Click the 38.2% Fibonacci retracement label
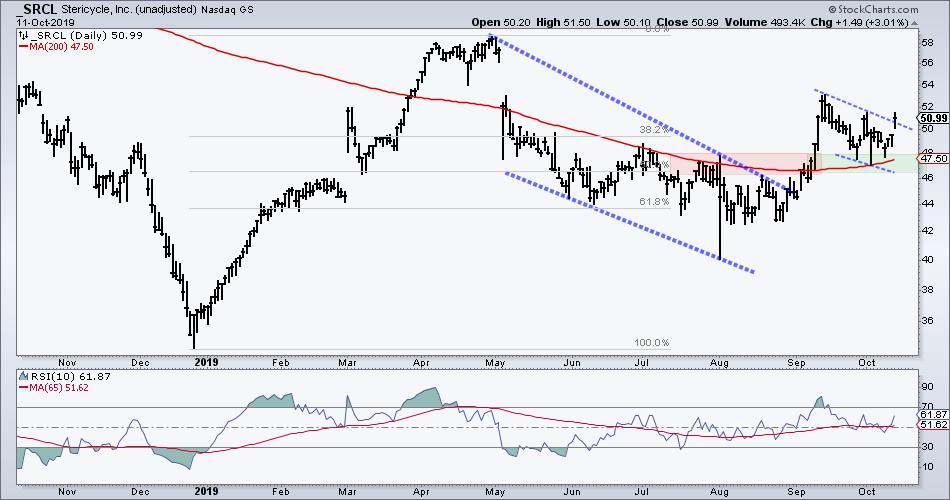Image resolution: width=950 pixels, height=500 pixels. tap(654, 130)
